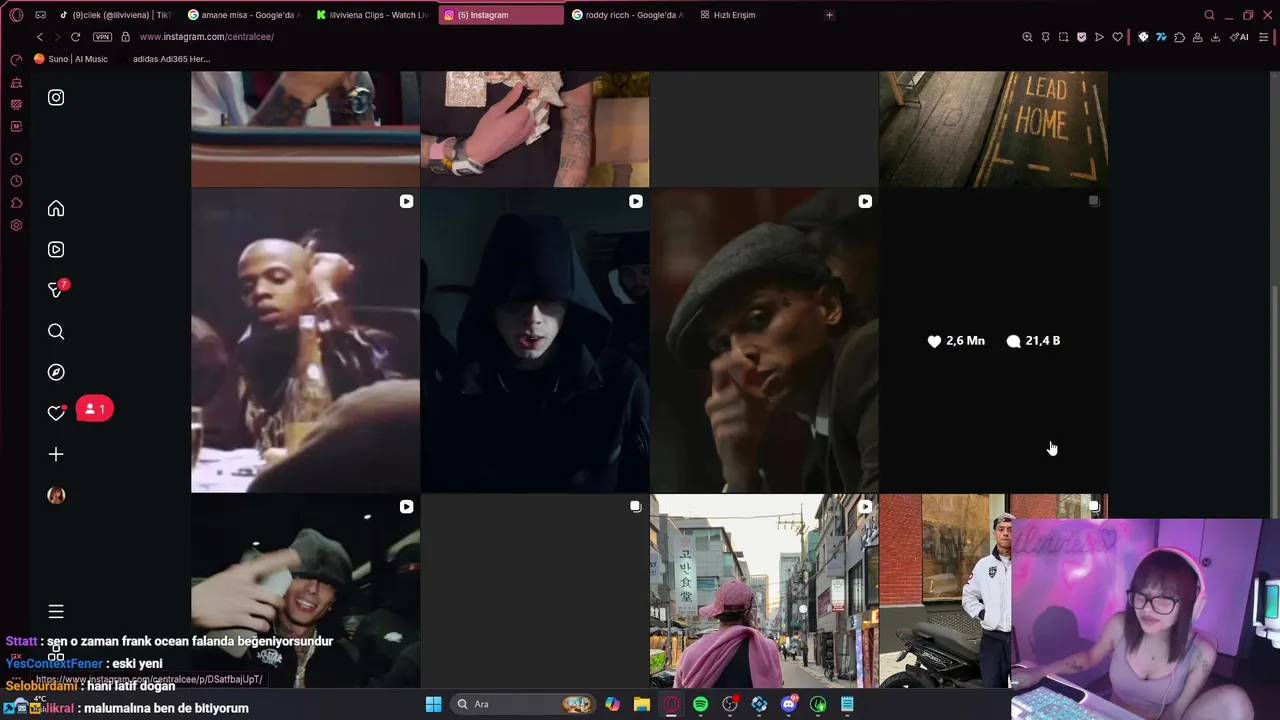
Task: Switch to Hızlı Erişim tab
Action: pyautogui.click(x=757, y=15)
